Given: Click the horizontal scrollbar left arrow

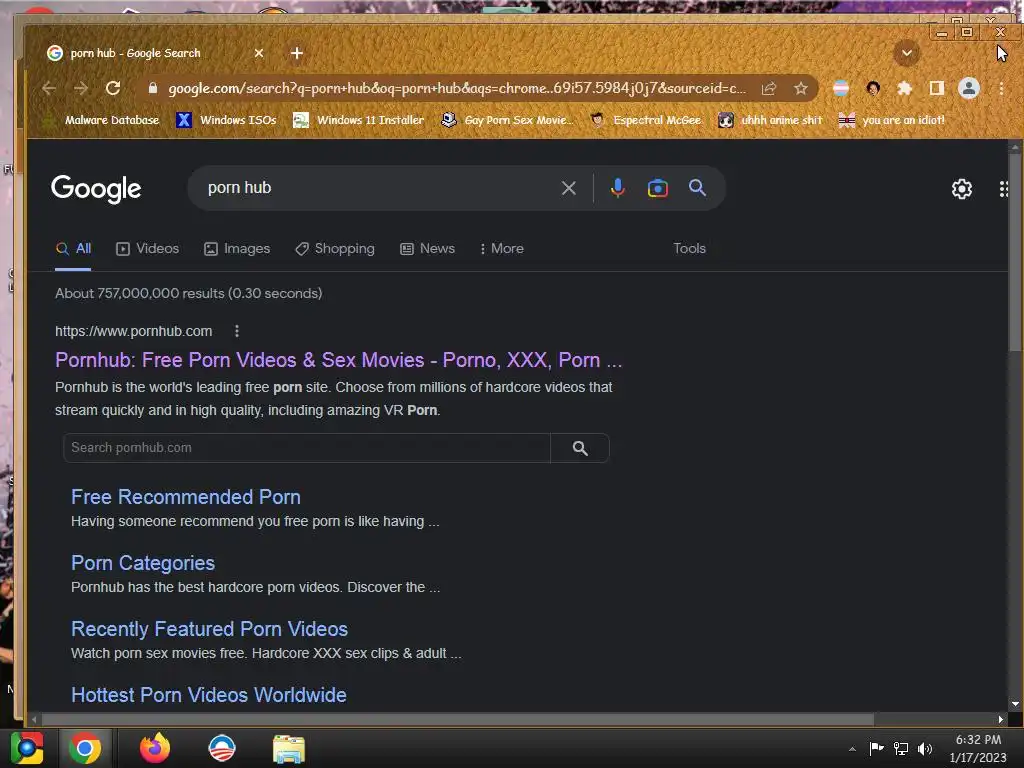Looking at the screenshot, I should click(34, 719).
